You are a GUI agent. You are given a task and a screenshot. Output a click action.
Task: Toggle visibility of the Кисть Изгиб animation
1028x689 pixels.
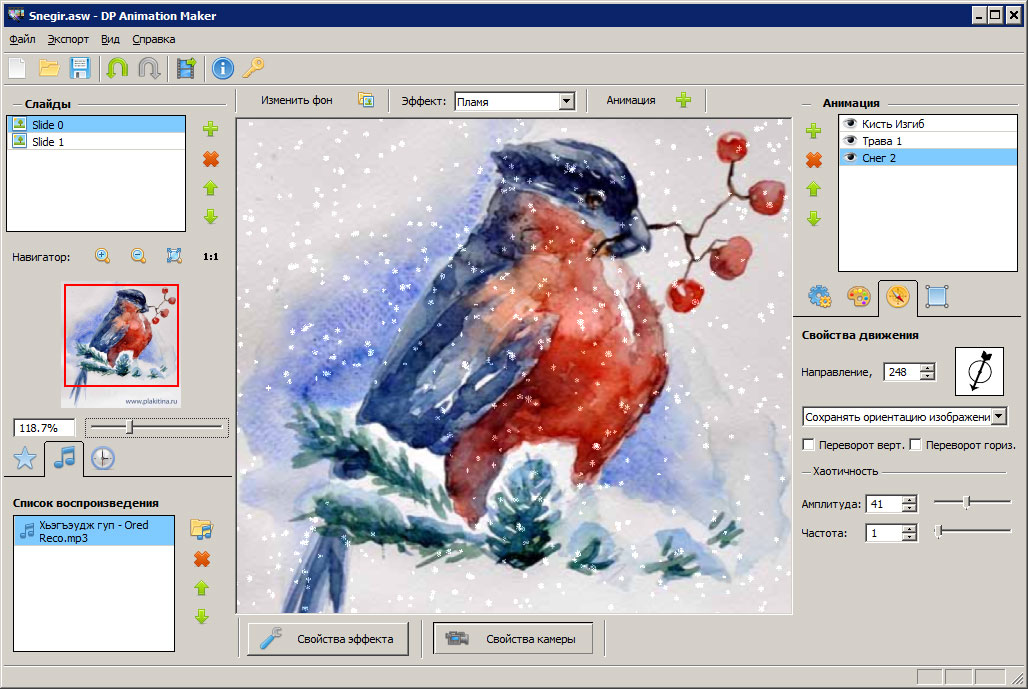pyautogui.click(x=850, y=123)
